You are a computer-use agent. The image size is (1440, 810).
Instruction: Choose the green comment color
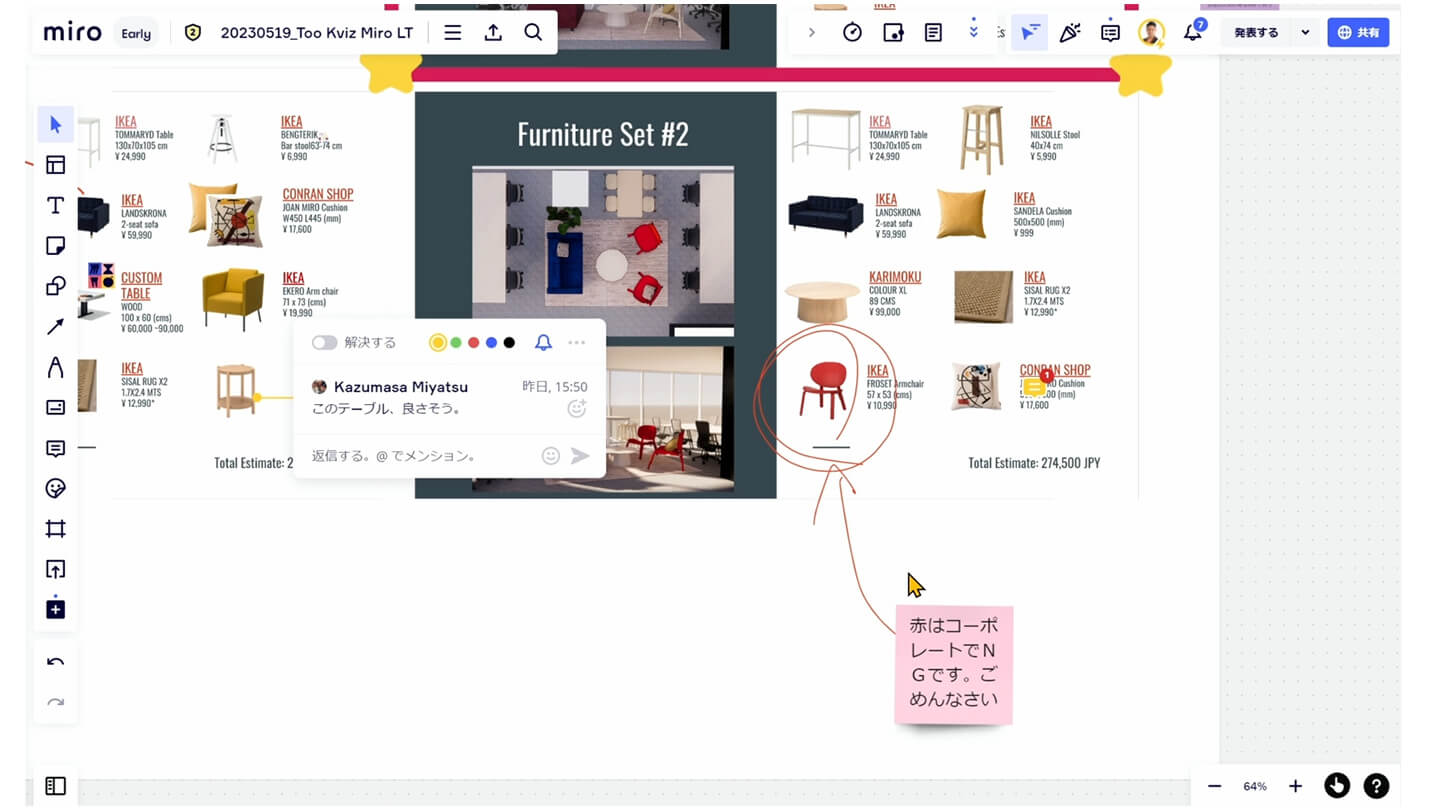click(x=456, y=343)
